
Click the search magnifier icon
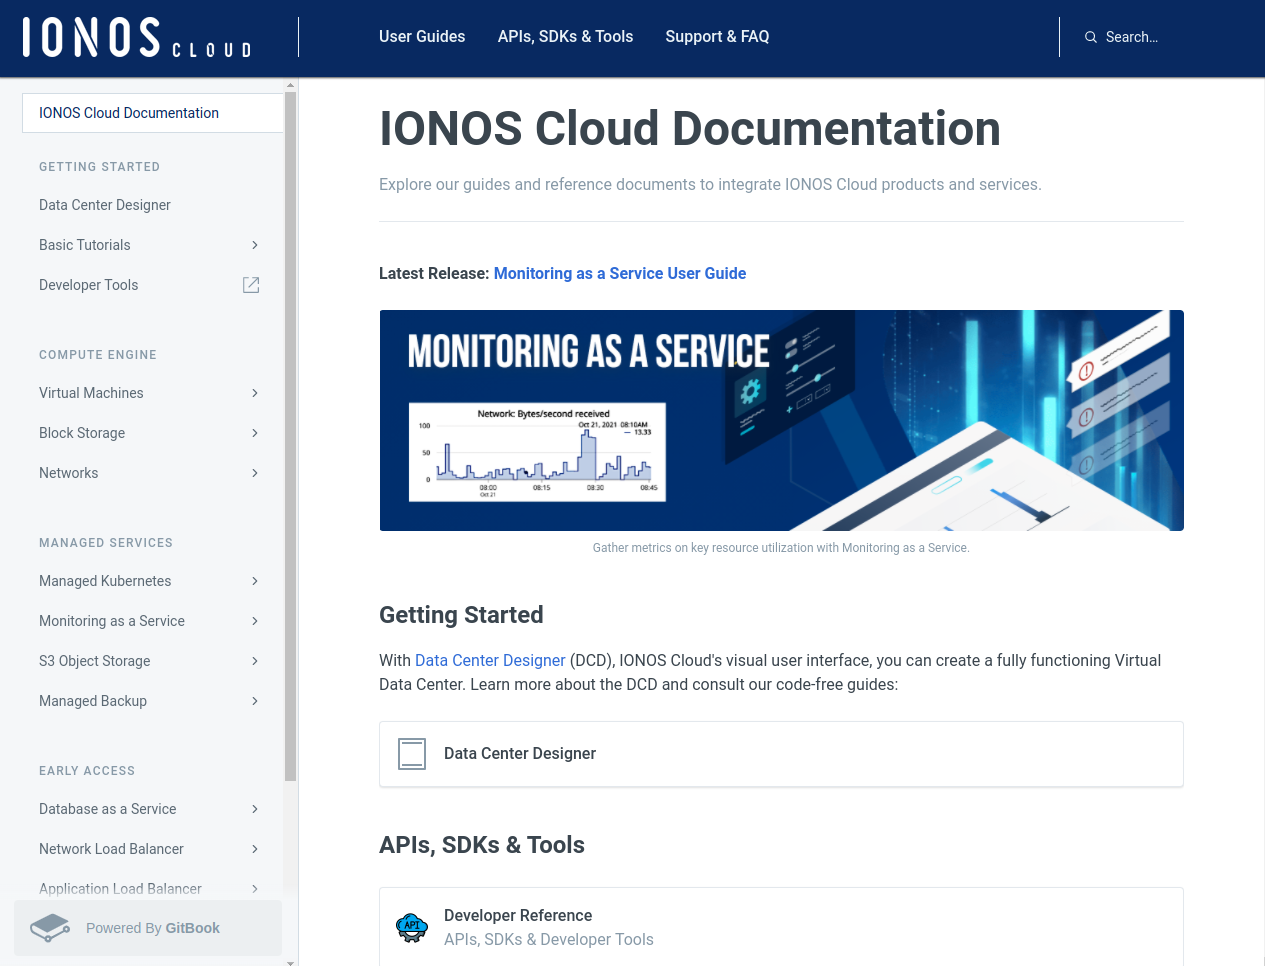pos(1091,37)
